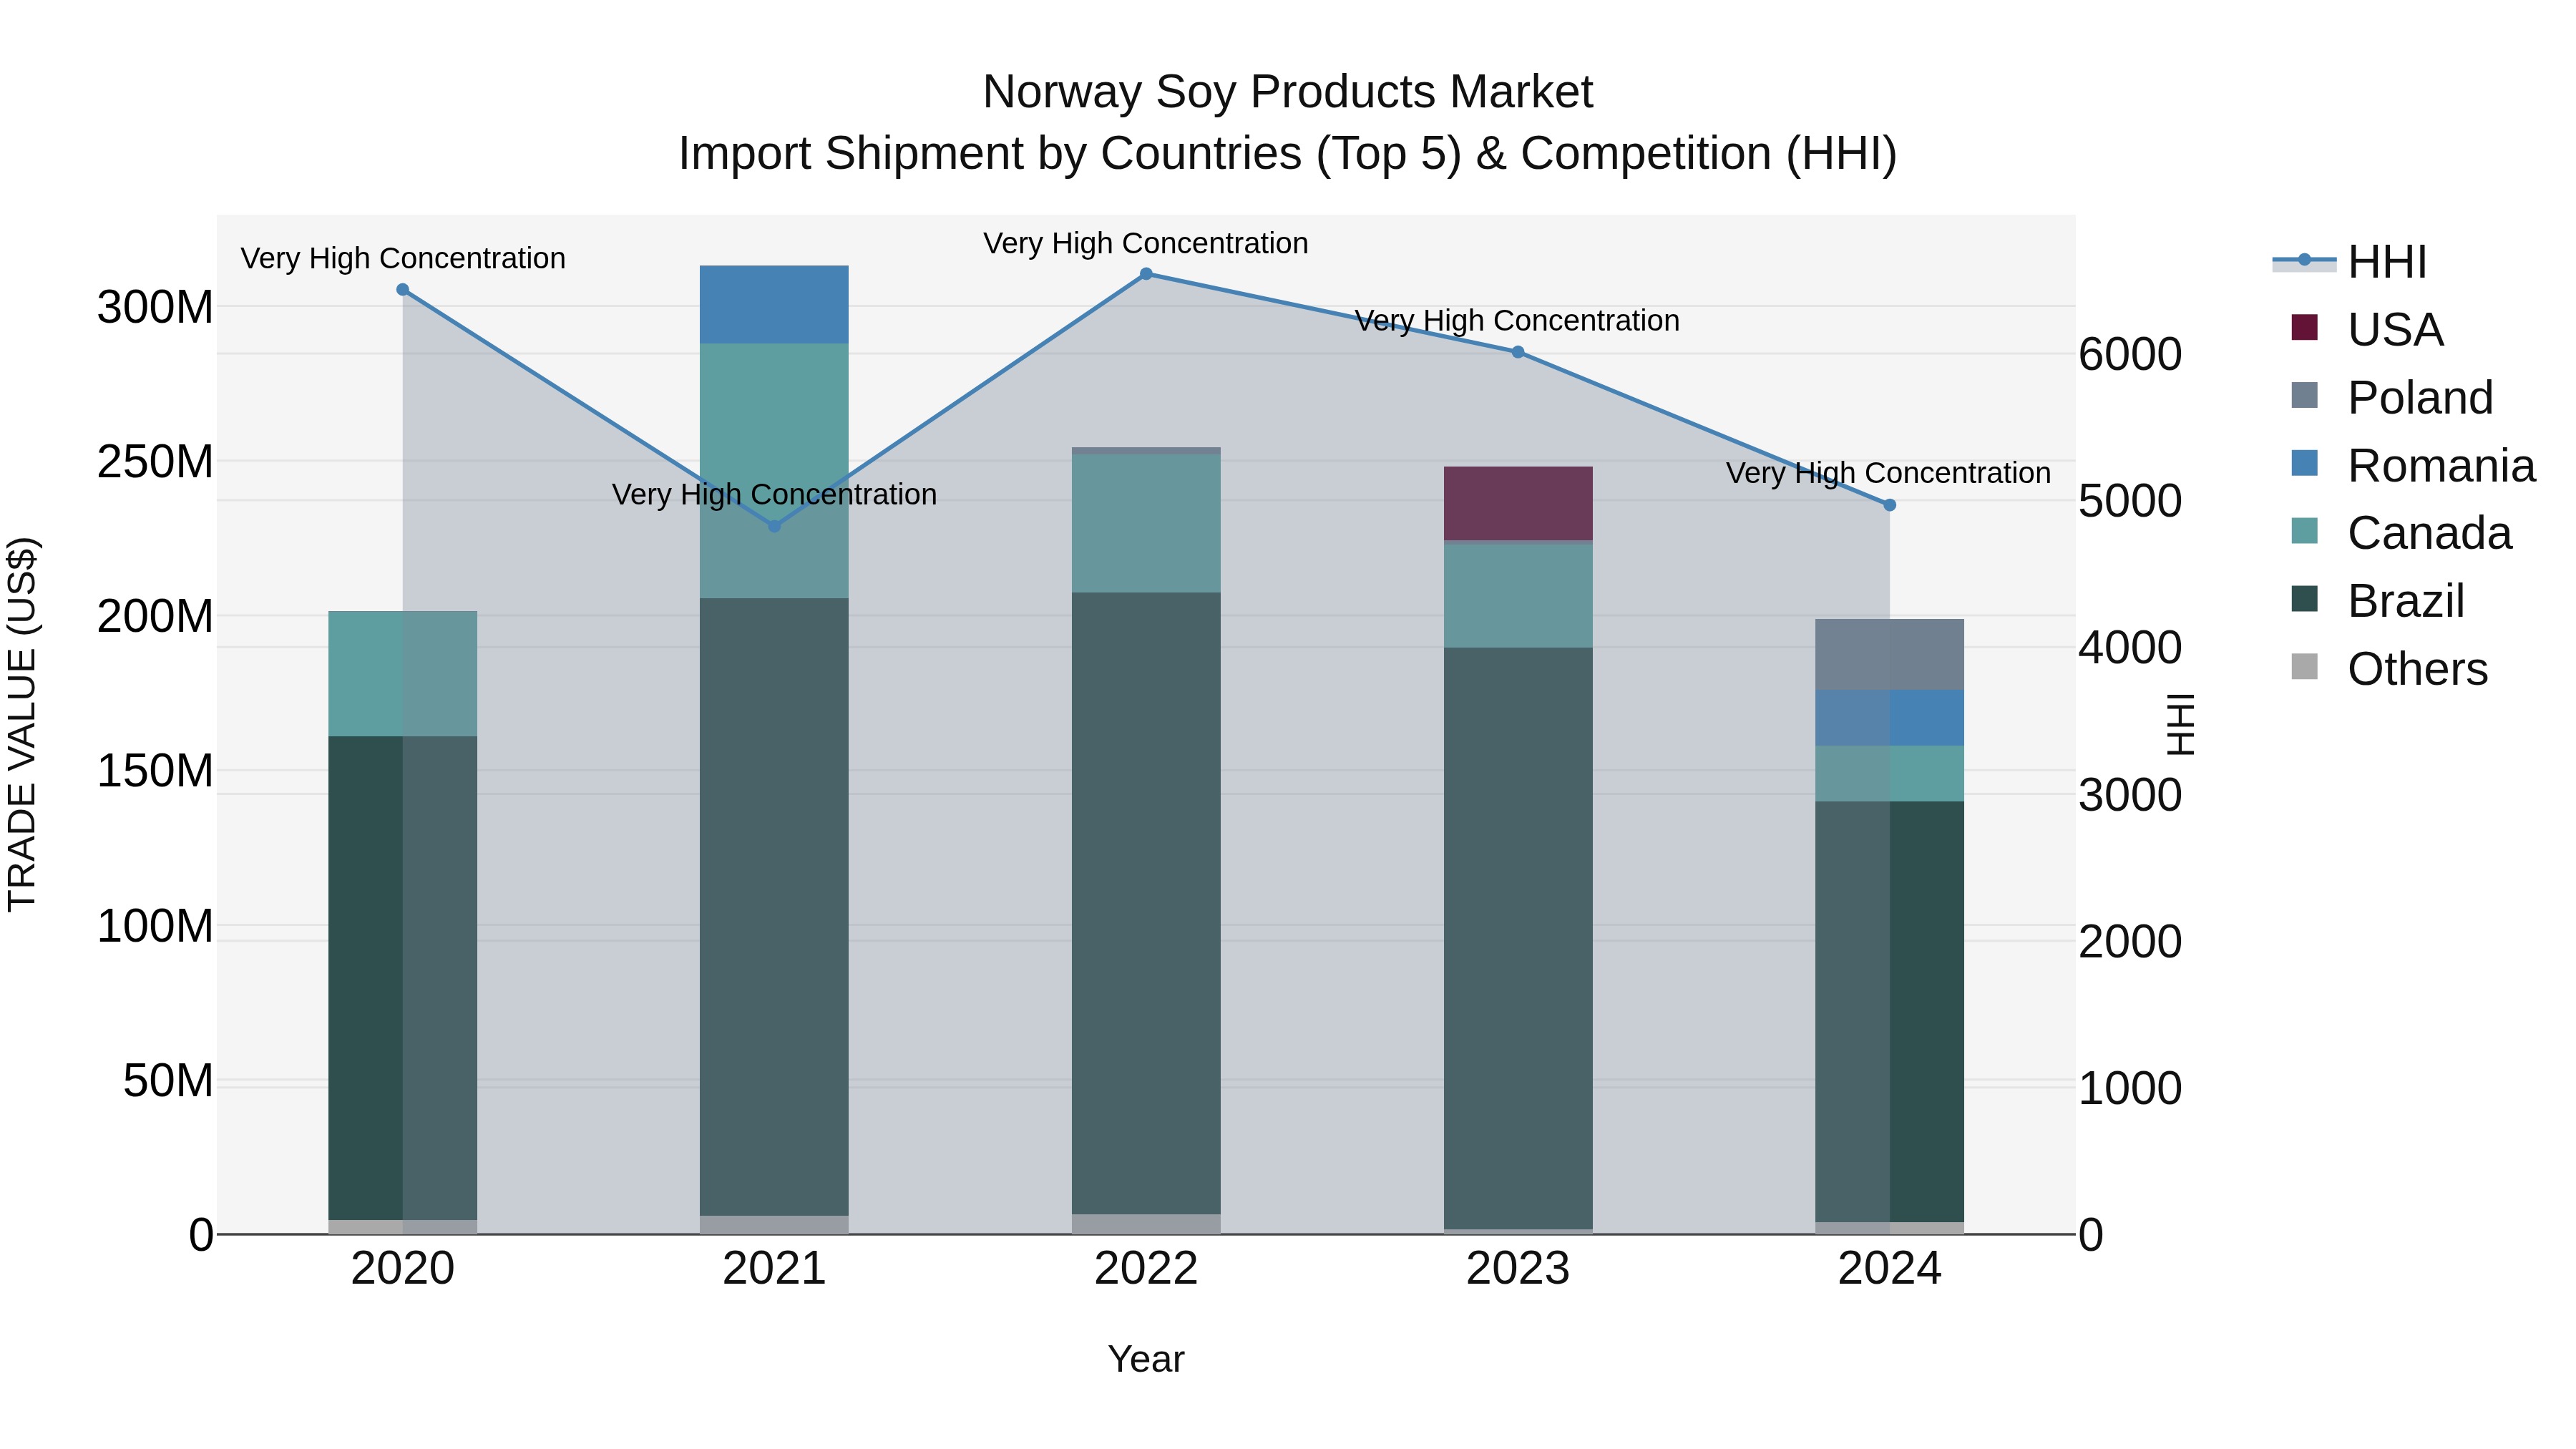Click the Norway Soy Products Market title

click(1288, 92)
